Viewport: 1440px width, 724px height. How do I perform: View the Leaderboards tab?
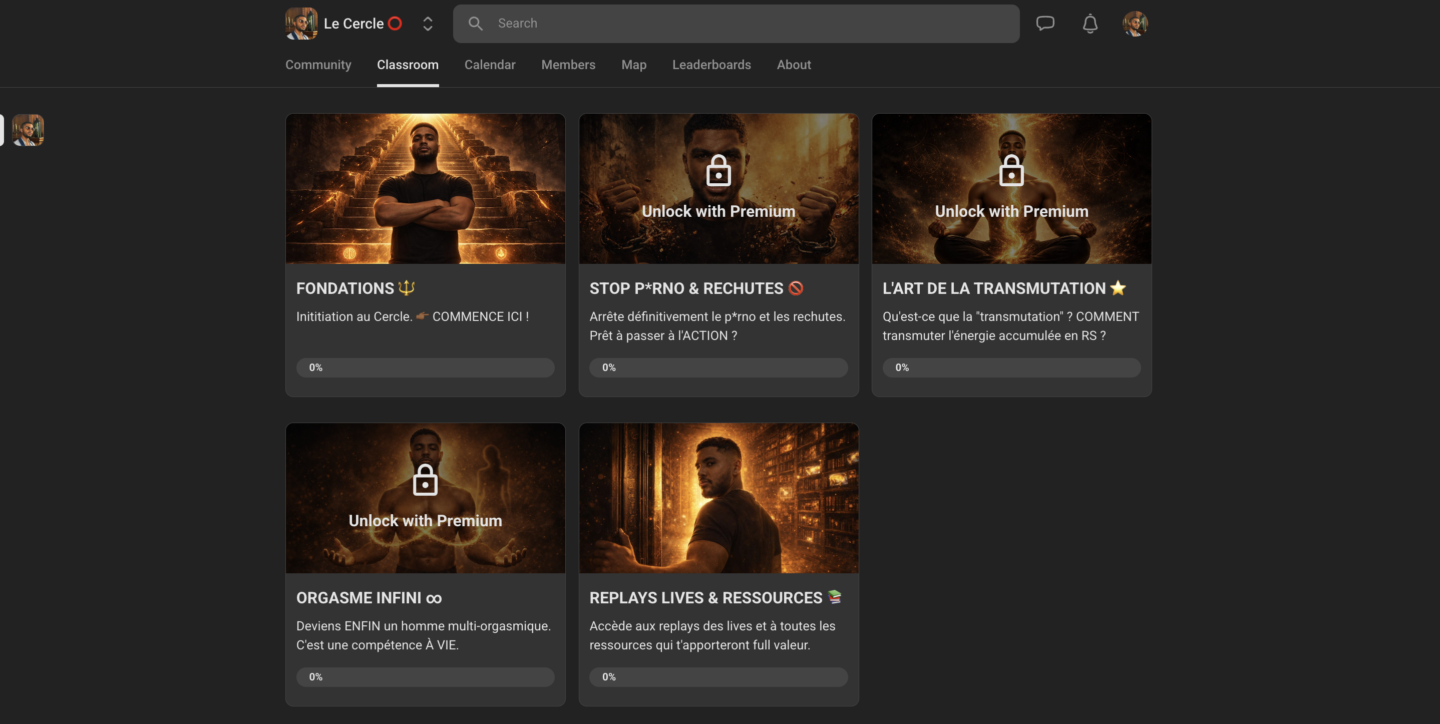(x=711, y=65)
